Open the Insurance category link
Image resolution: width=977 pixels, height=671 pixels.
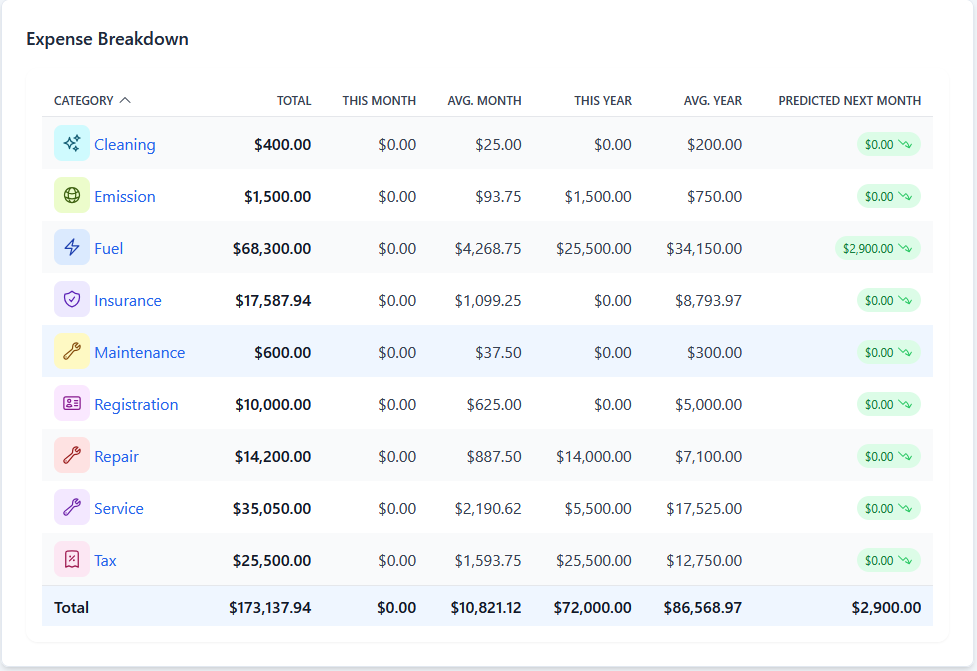point(128,300)
